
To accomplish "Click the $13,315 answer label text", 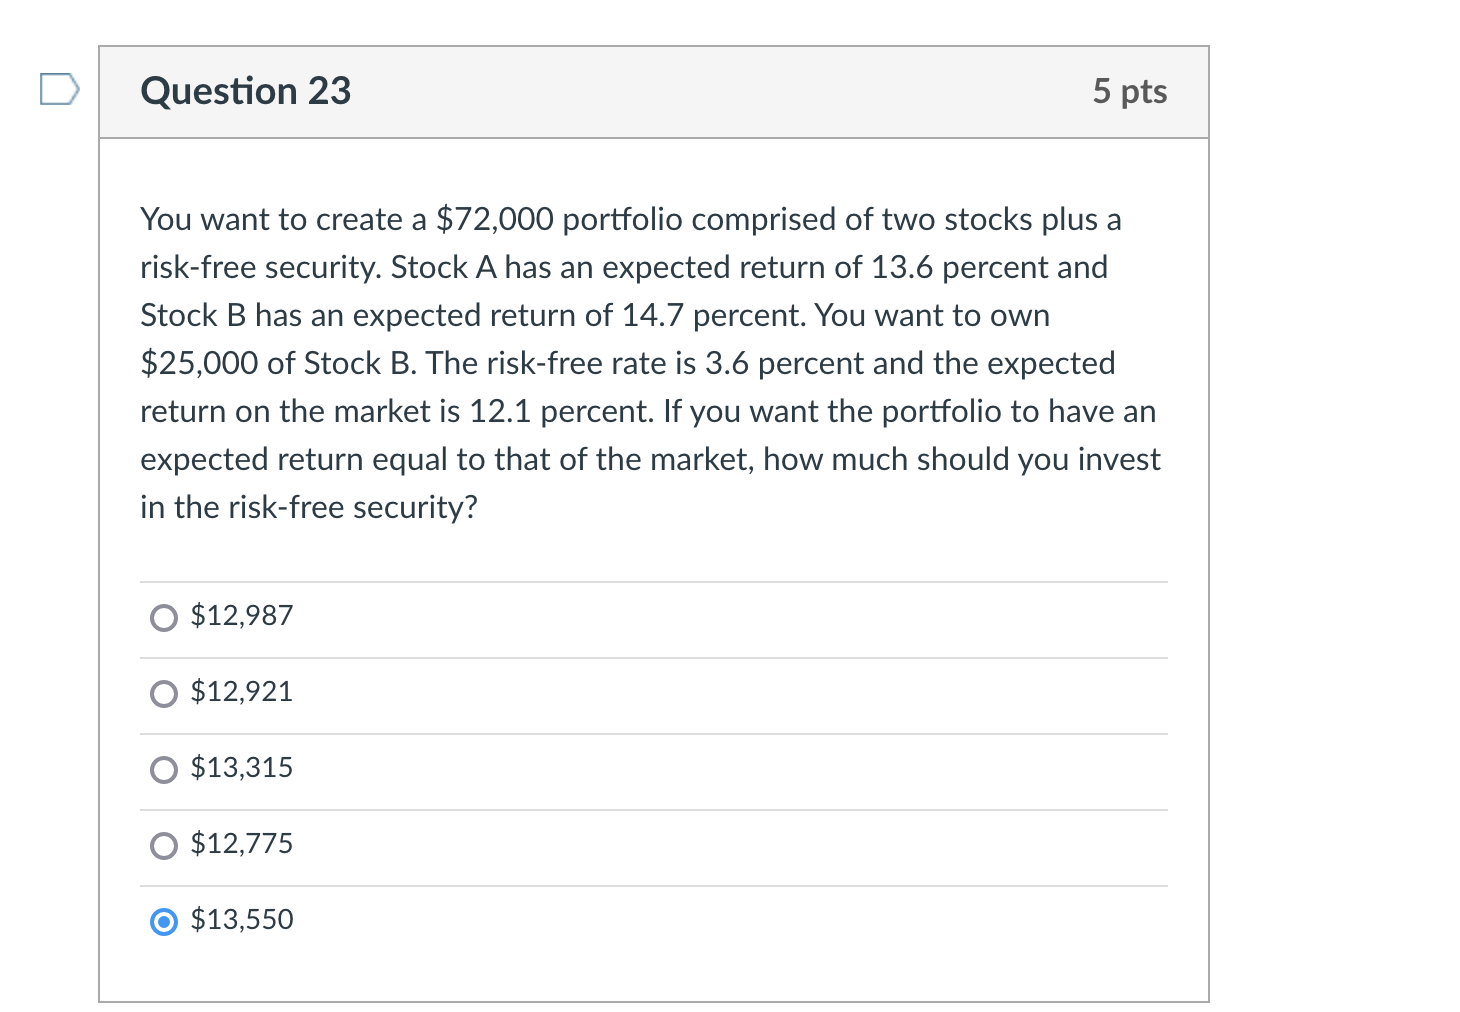I will pos(242,768).
